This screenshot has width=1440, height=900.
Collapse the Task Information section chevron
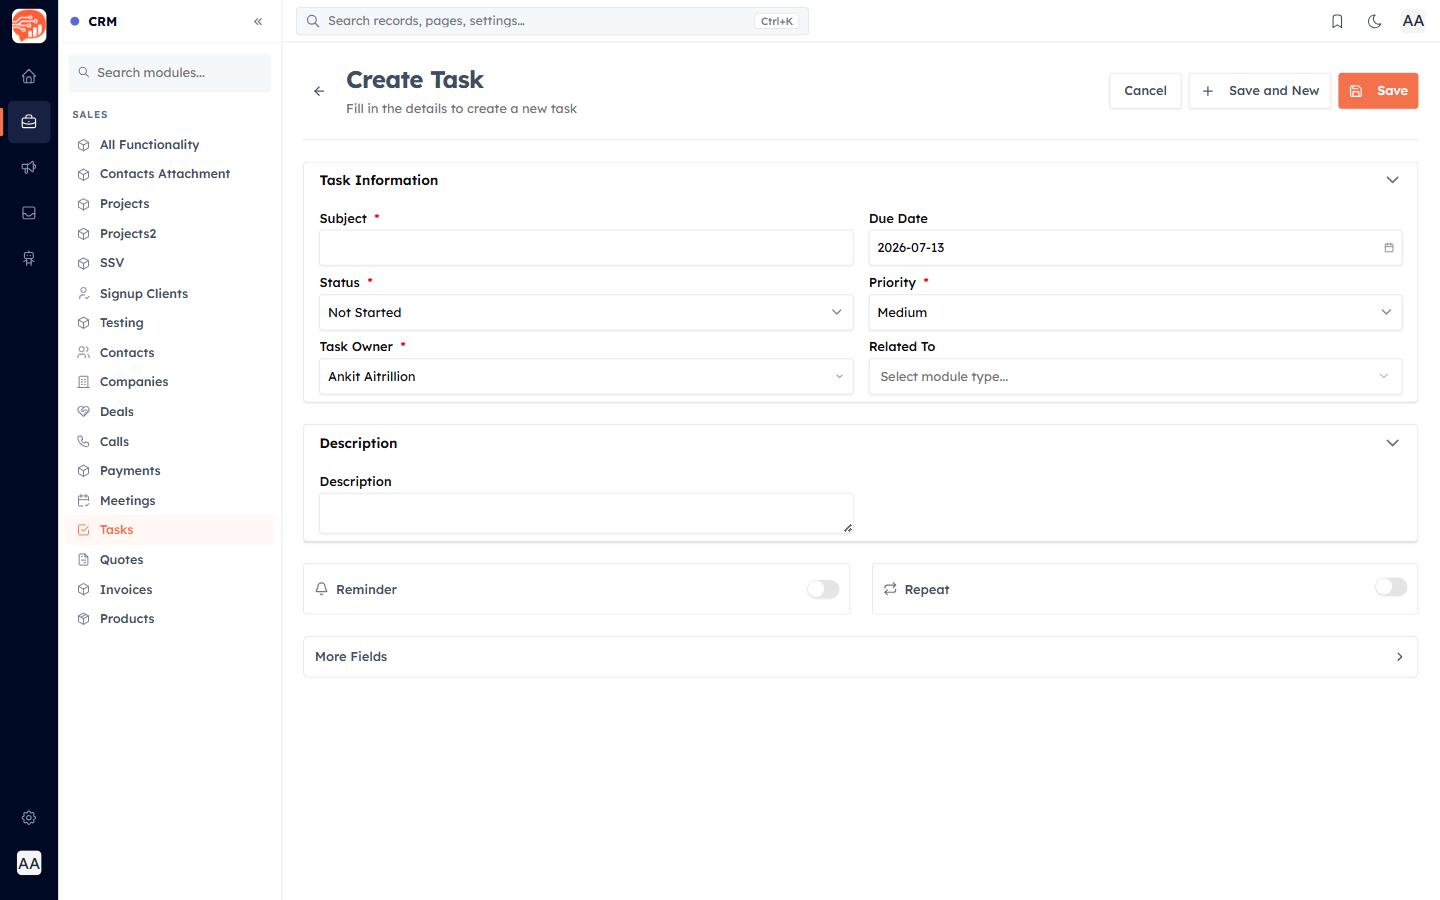point(1392,180)
